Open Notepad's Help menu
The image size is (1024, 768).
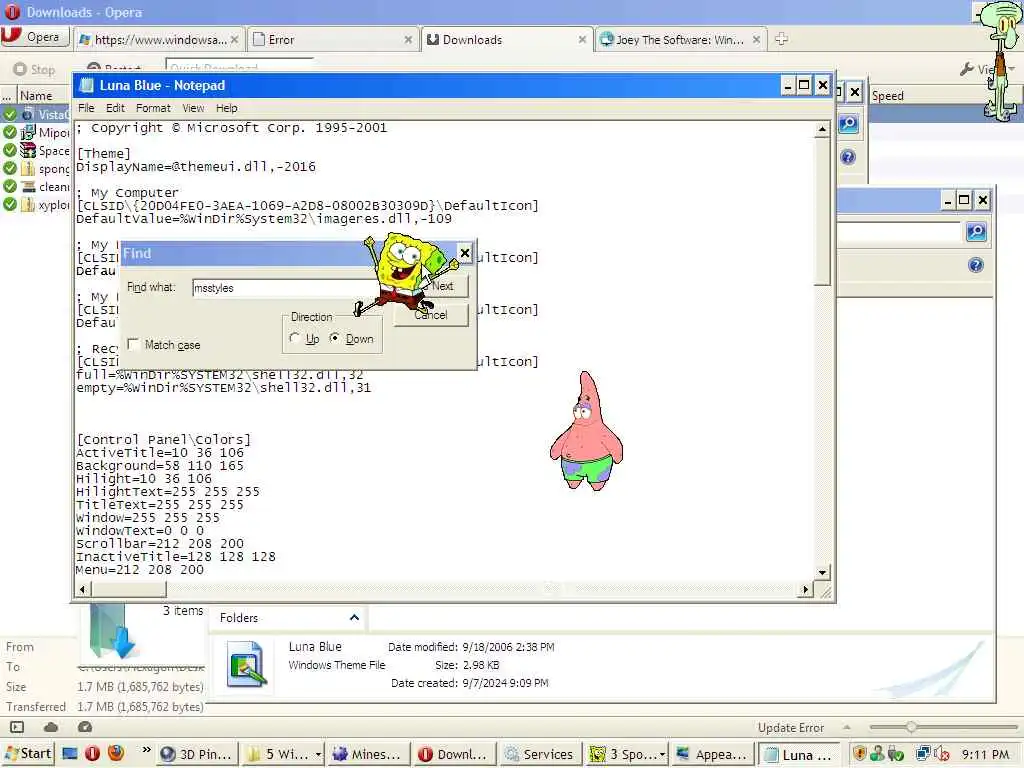(227, 108)
